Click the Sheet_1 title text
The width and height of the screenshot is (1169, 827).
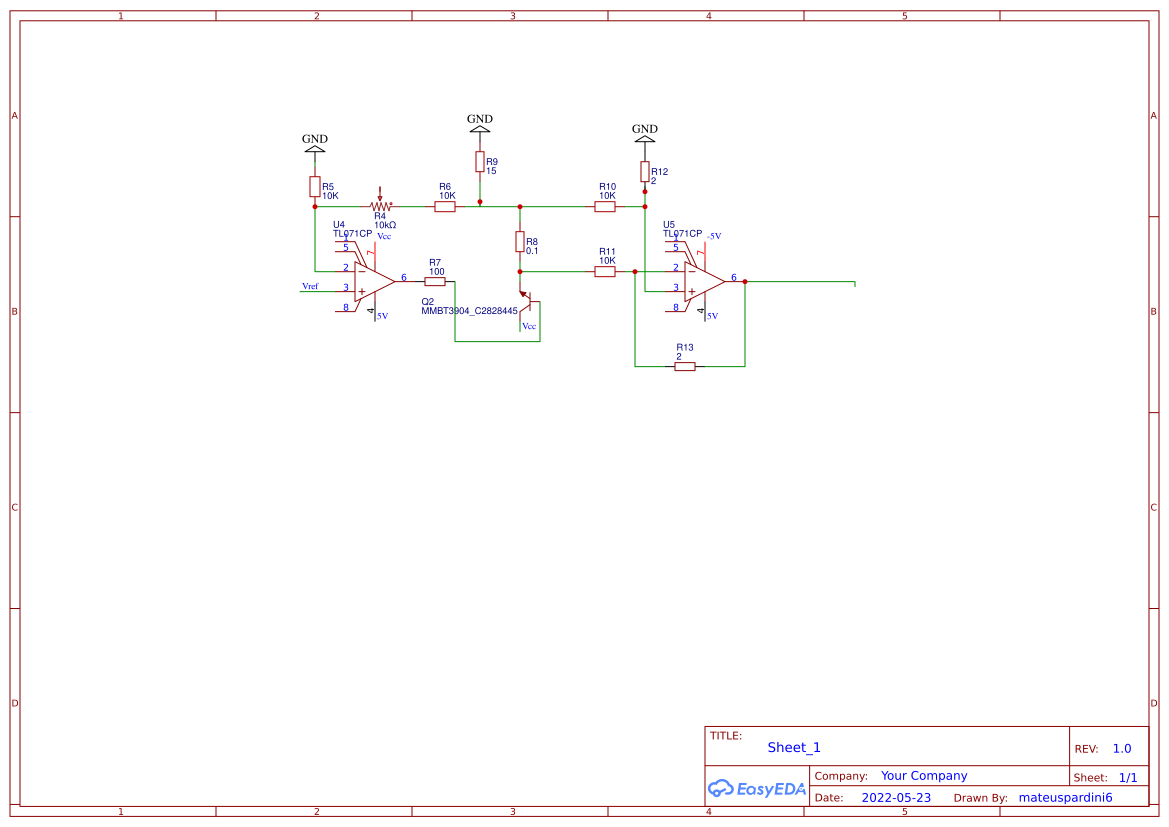[792, 747]
